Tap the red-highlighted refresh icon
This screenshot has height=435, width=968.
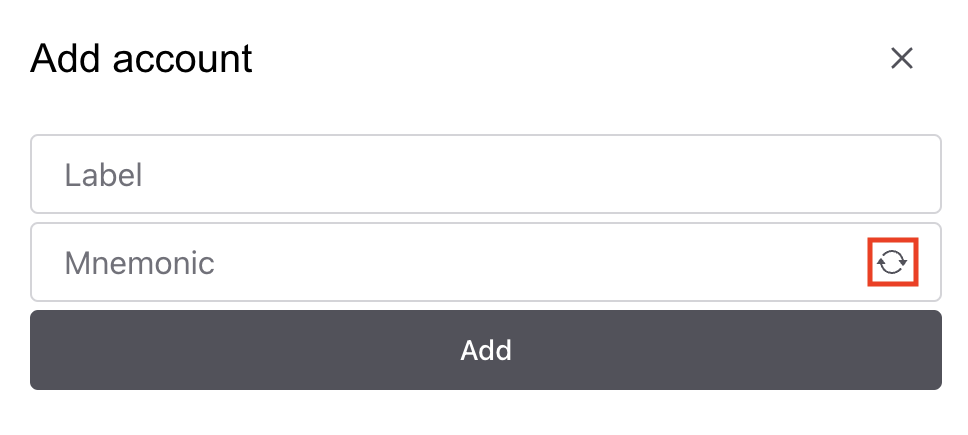point(892,263)
